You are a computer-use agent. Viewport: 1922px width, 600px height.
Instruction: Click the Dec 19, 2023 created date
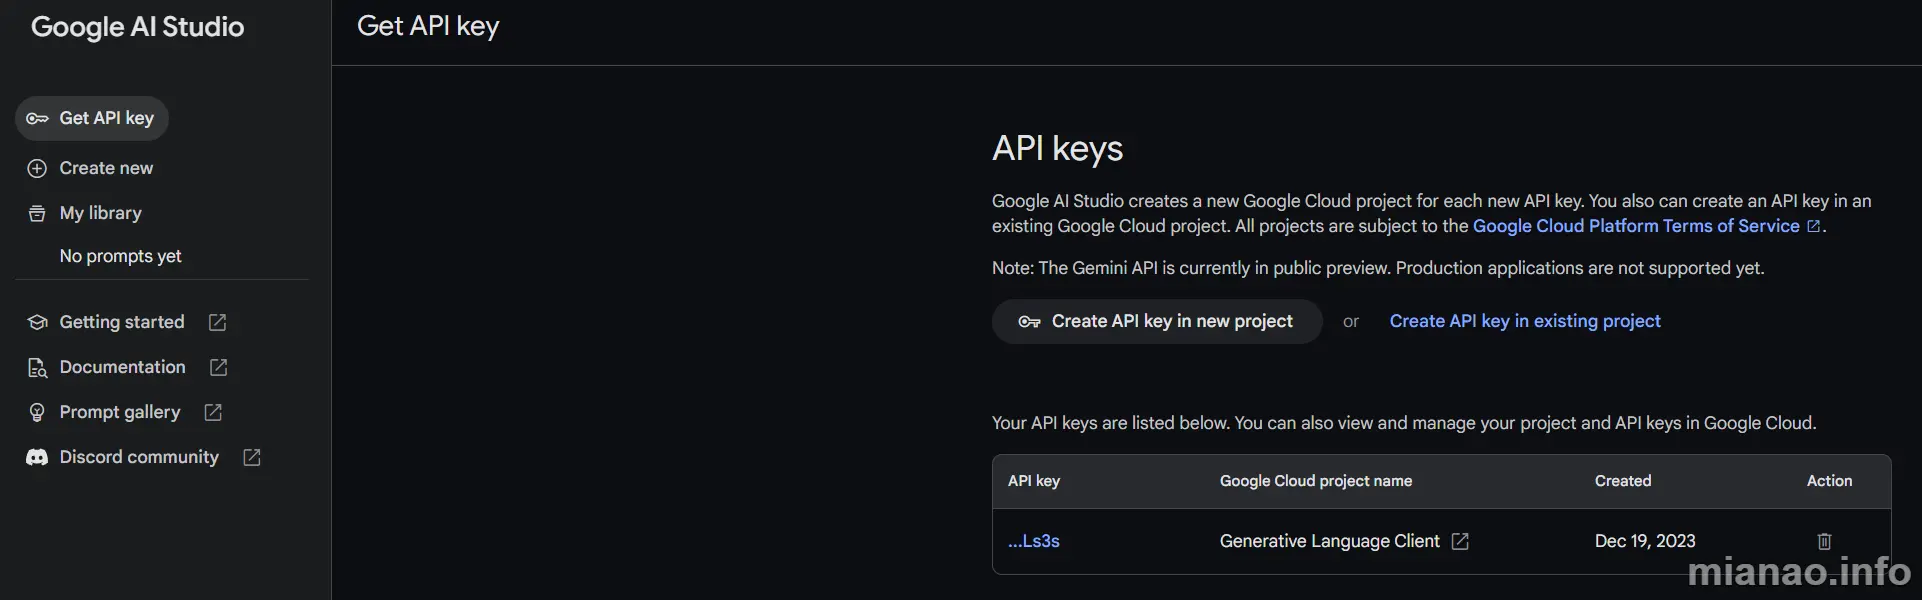coord(1645,541)
